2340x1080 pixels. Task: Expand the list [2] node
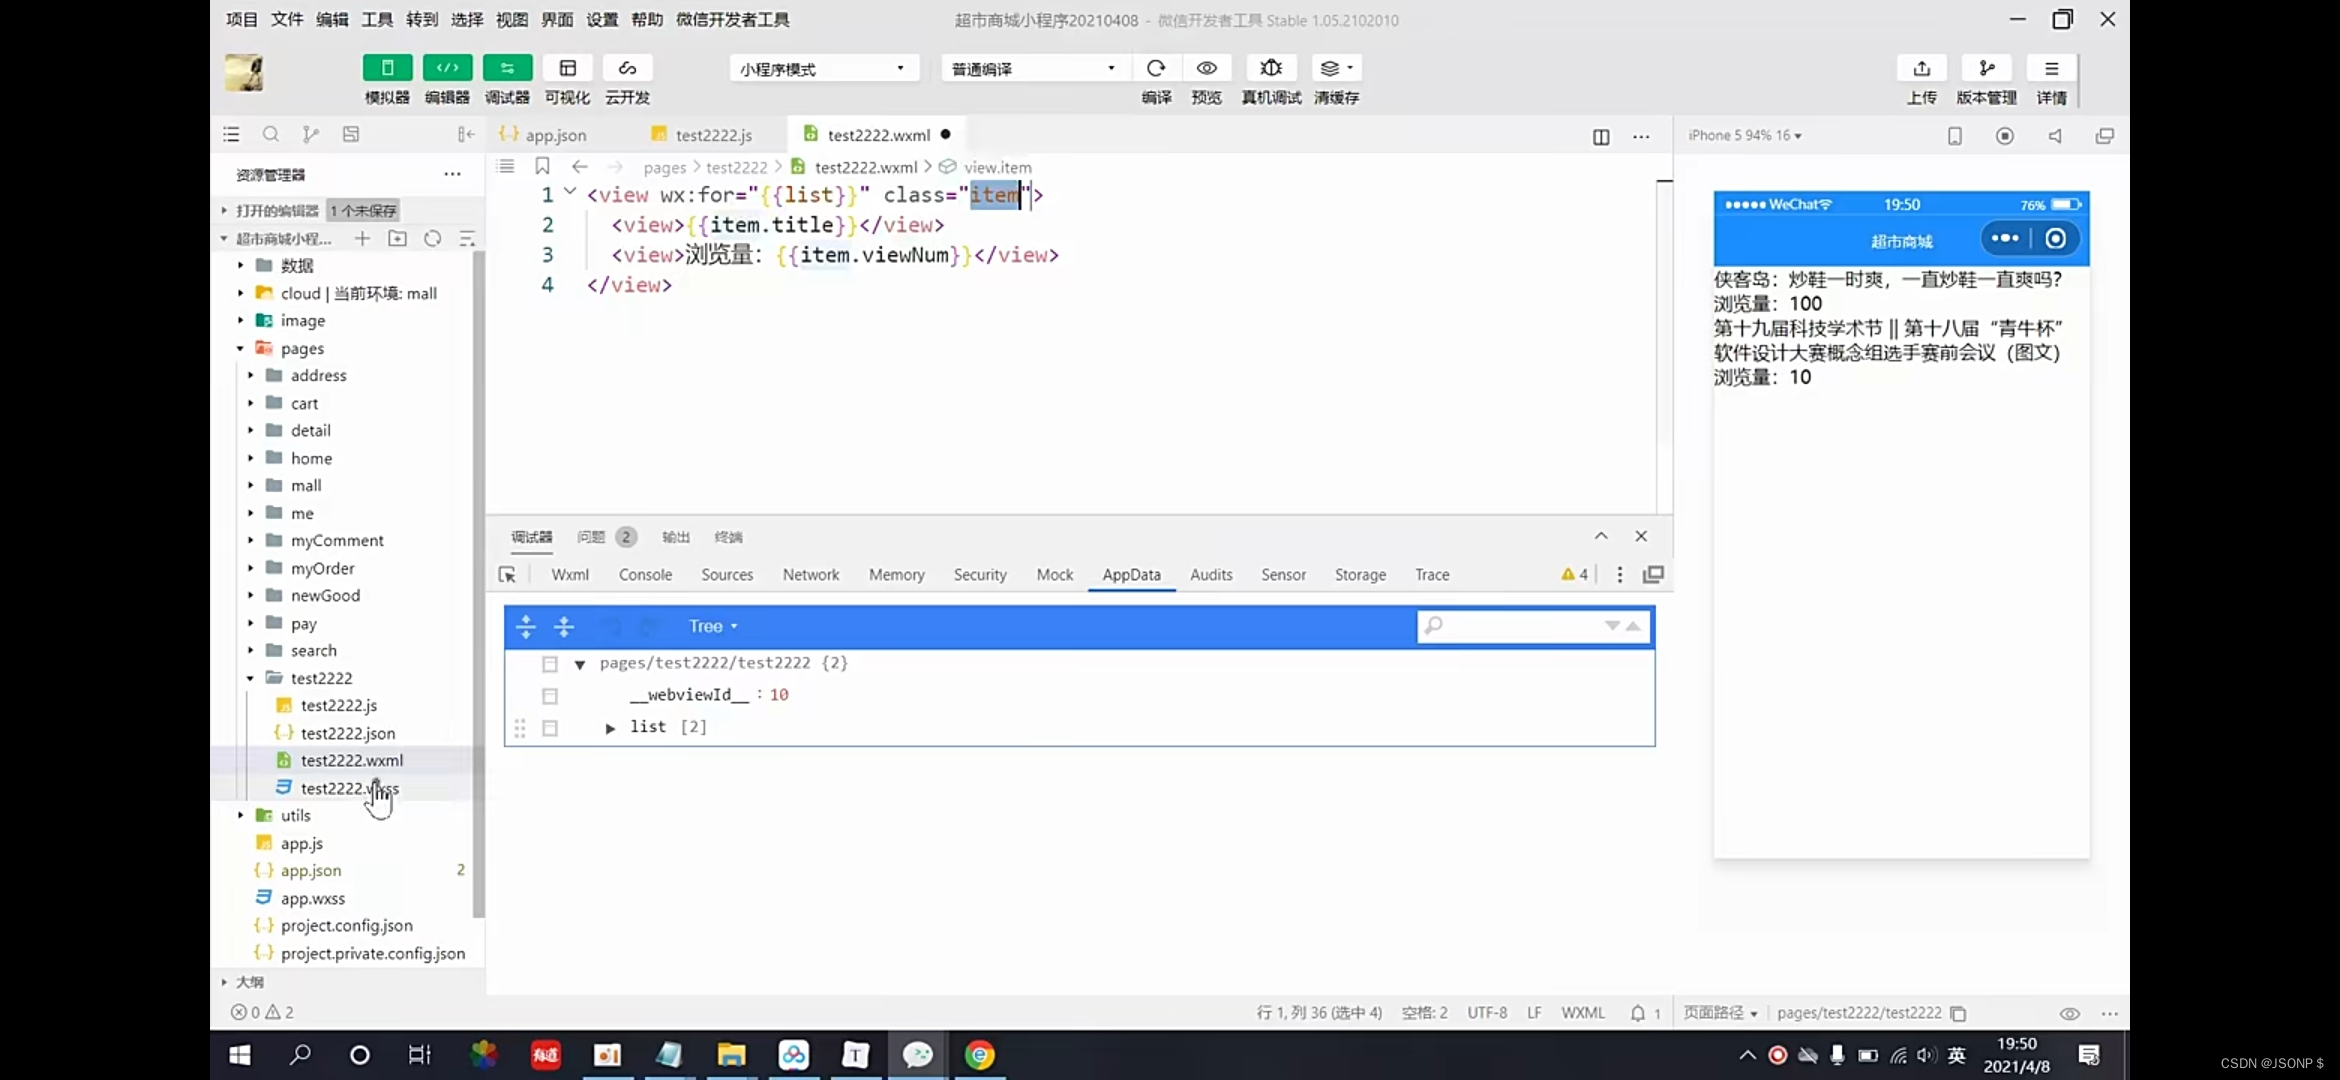(x=610, y=728)
